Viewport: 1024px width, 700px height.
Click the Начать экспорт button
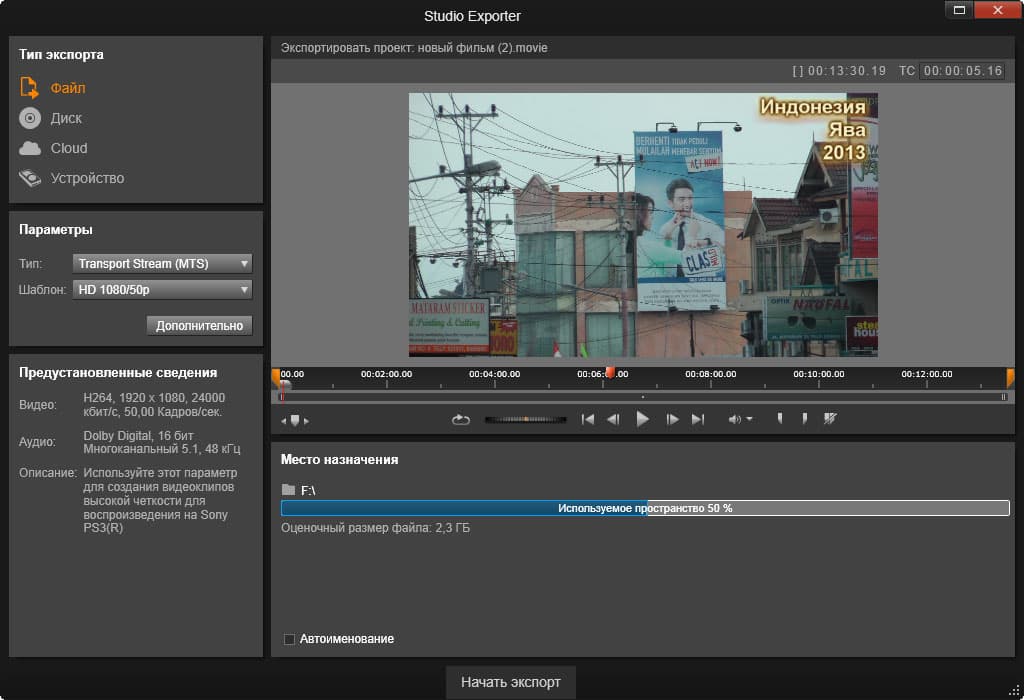click(510, 682)
